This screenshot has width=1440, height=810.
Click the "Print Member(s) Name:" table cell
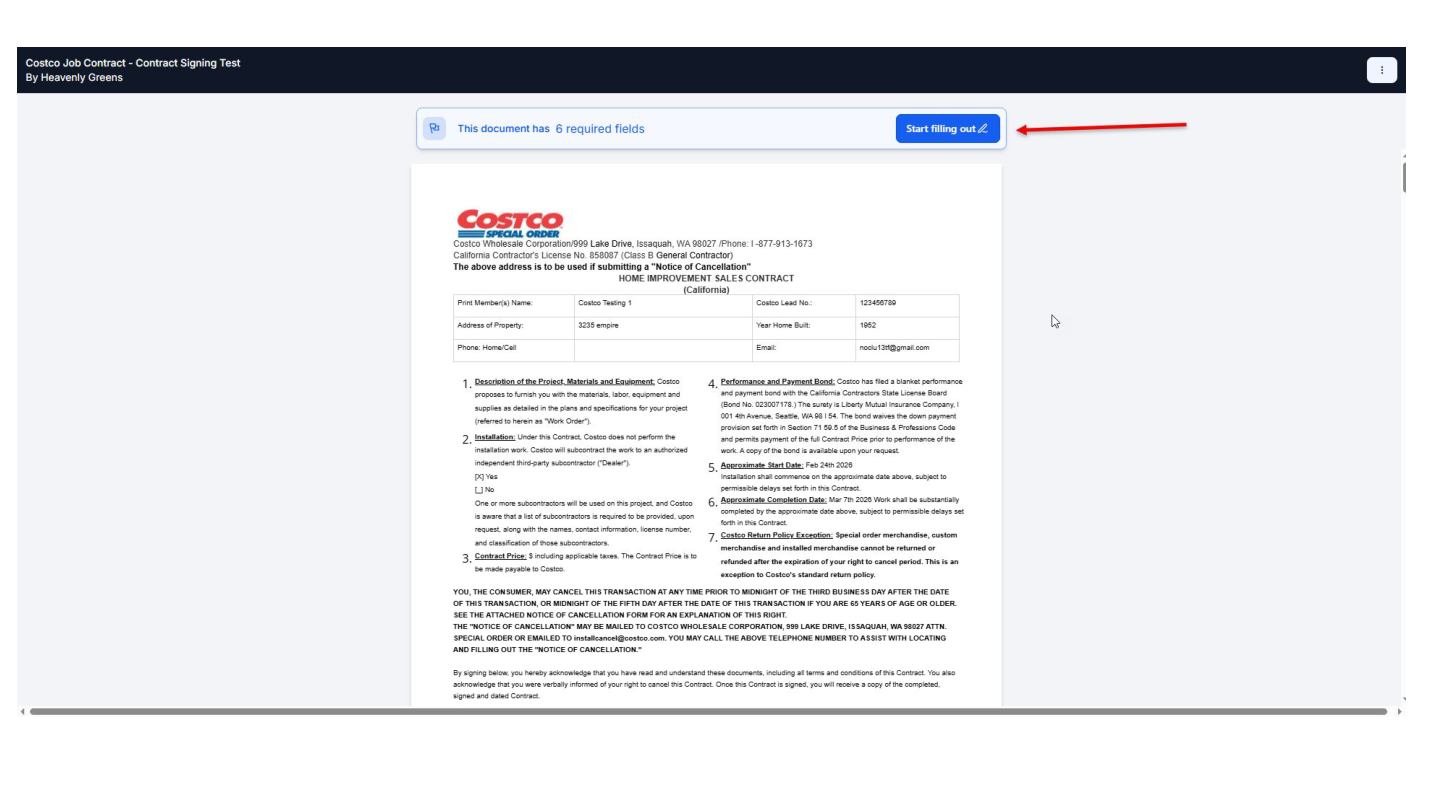[x=514, y=305]
